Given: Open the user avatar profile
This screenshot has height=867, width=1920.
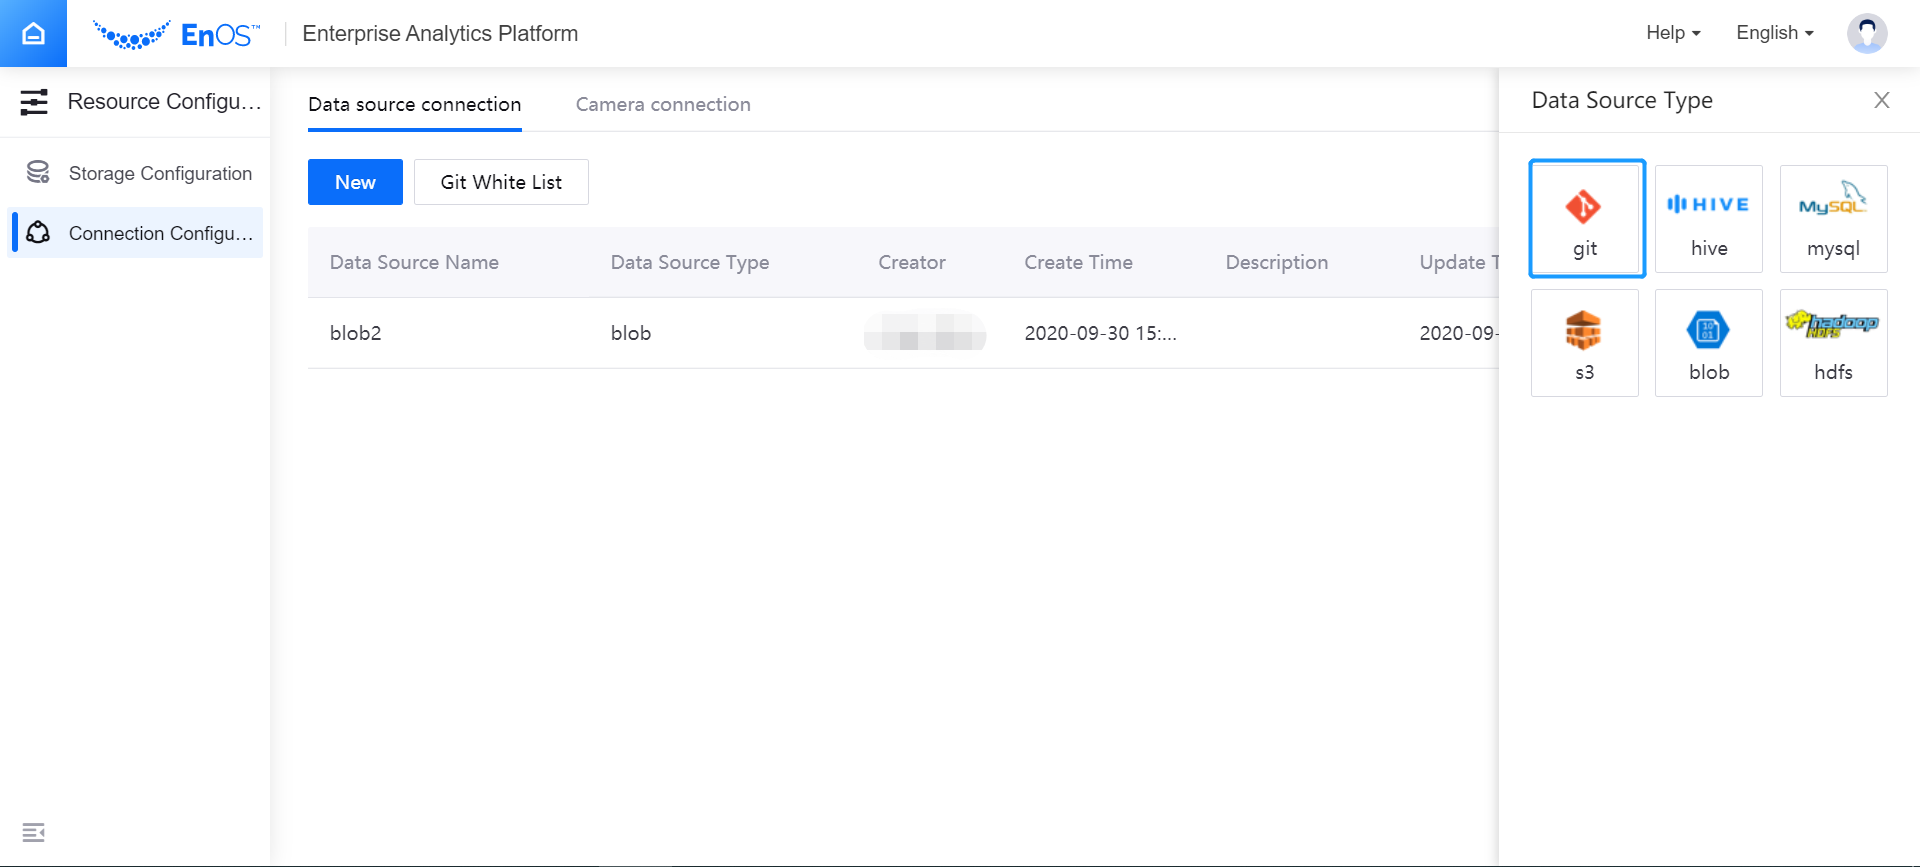Looking at the screenshot, I should (x=1866, y=33).
